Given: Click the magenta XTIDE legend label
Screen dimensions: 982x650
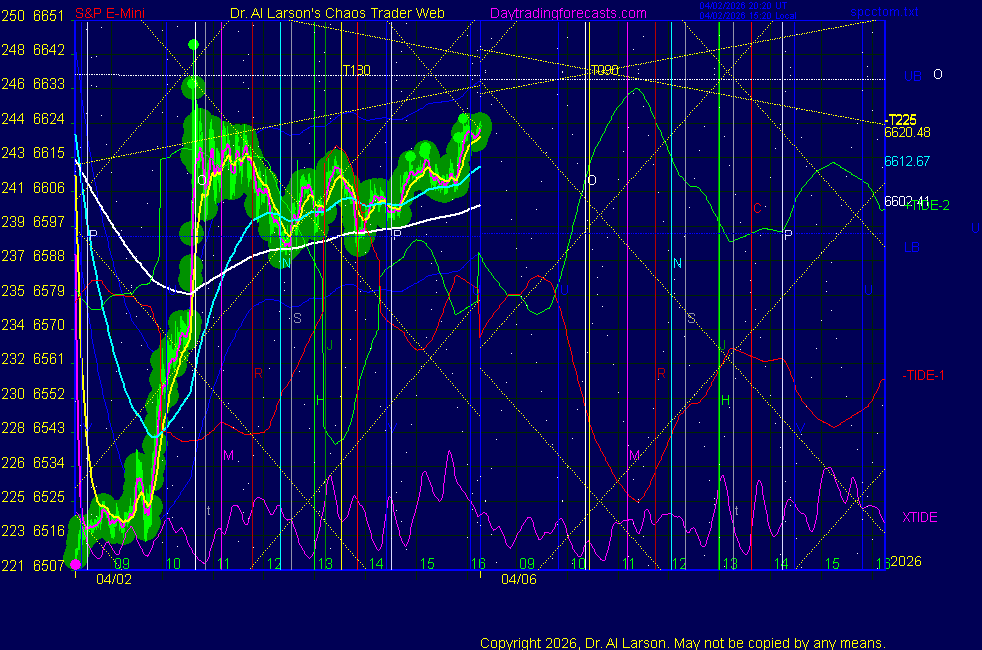Looking at the screenshot, I should click(920, 517).
